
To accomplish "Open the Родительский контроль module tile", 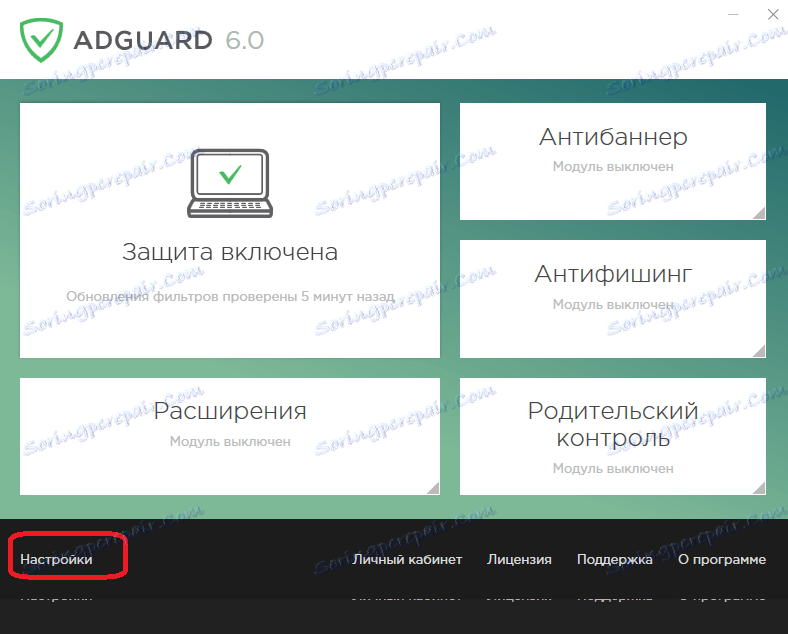I will pos(613,437).
